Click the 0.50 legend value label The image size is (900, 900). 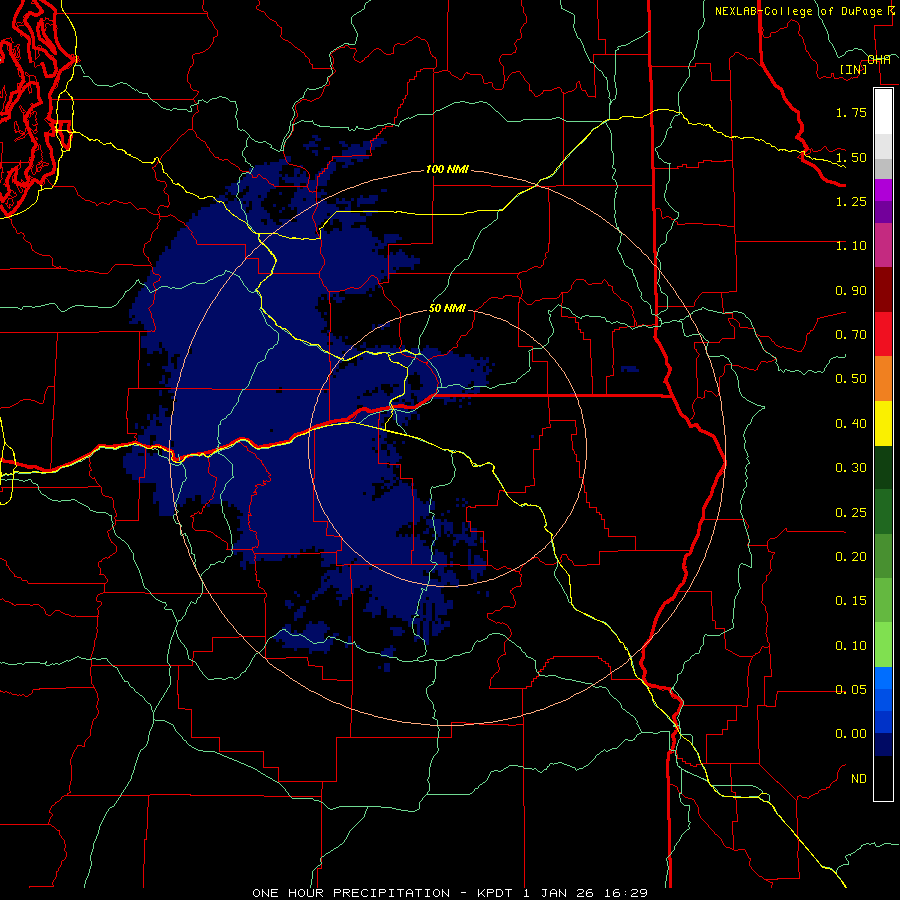[x=851, y=379]
